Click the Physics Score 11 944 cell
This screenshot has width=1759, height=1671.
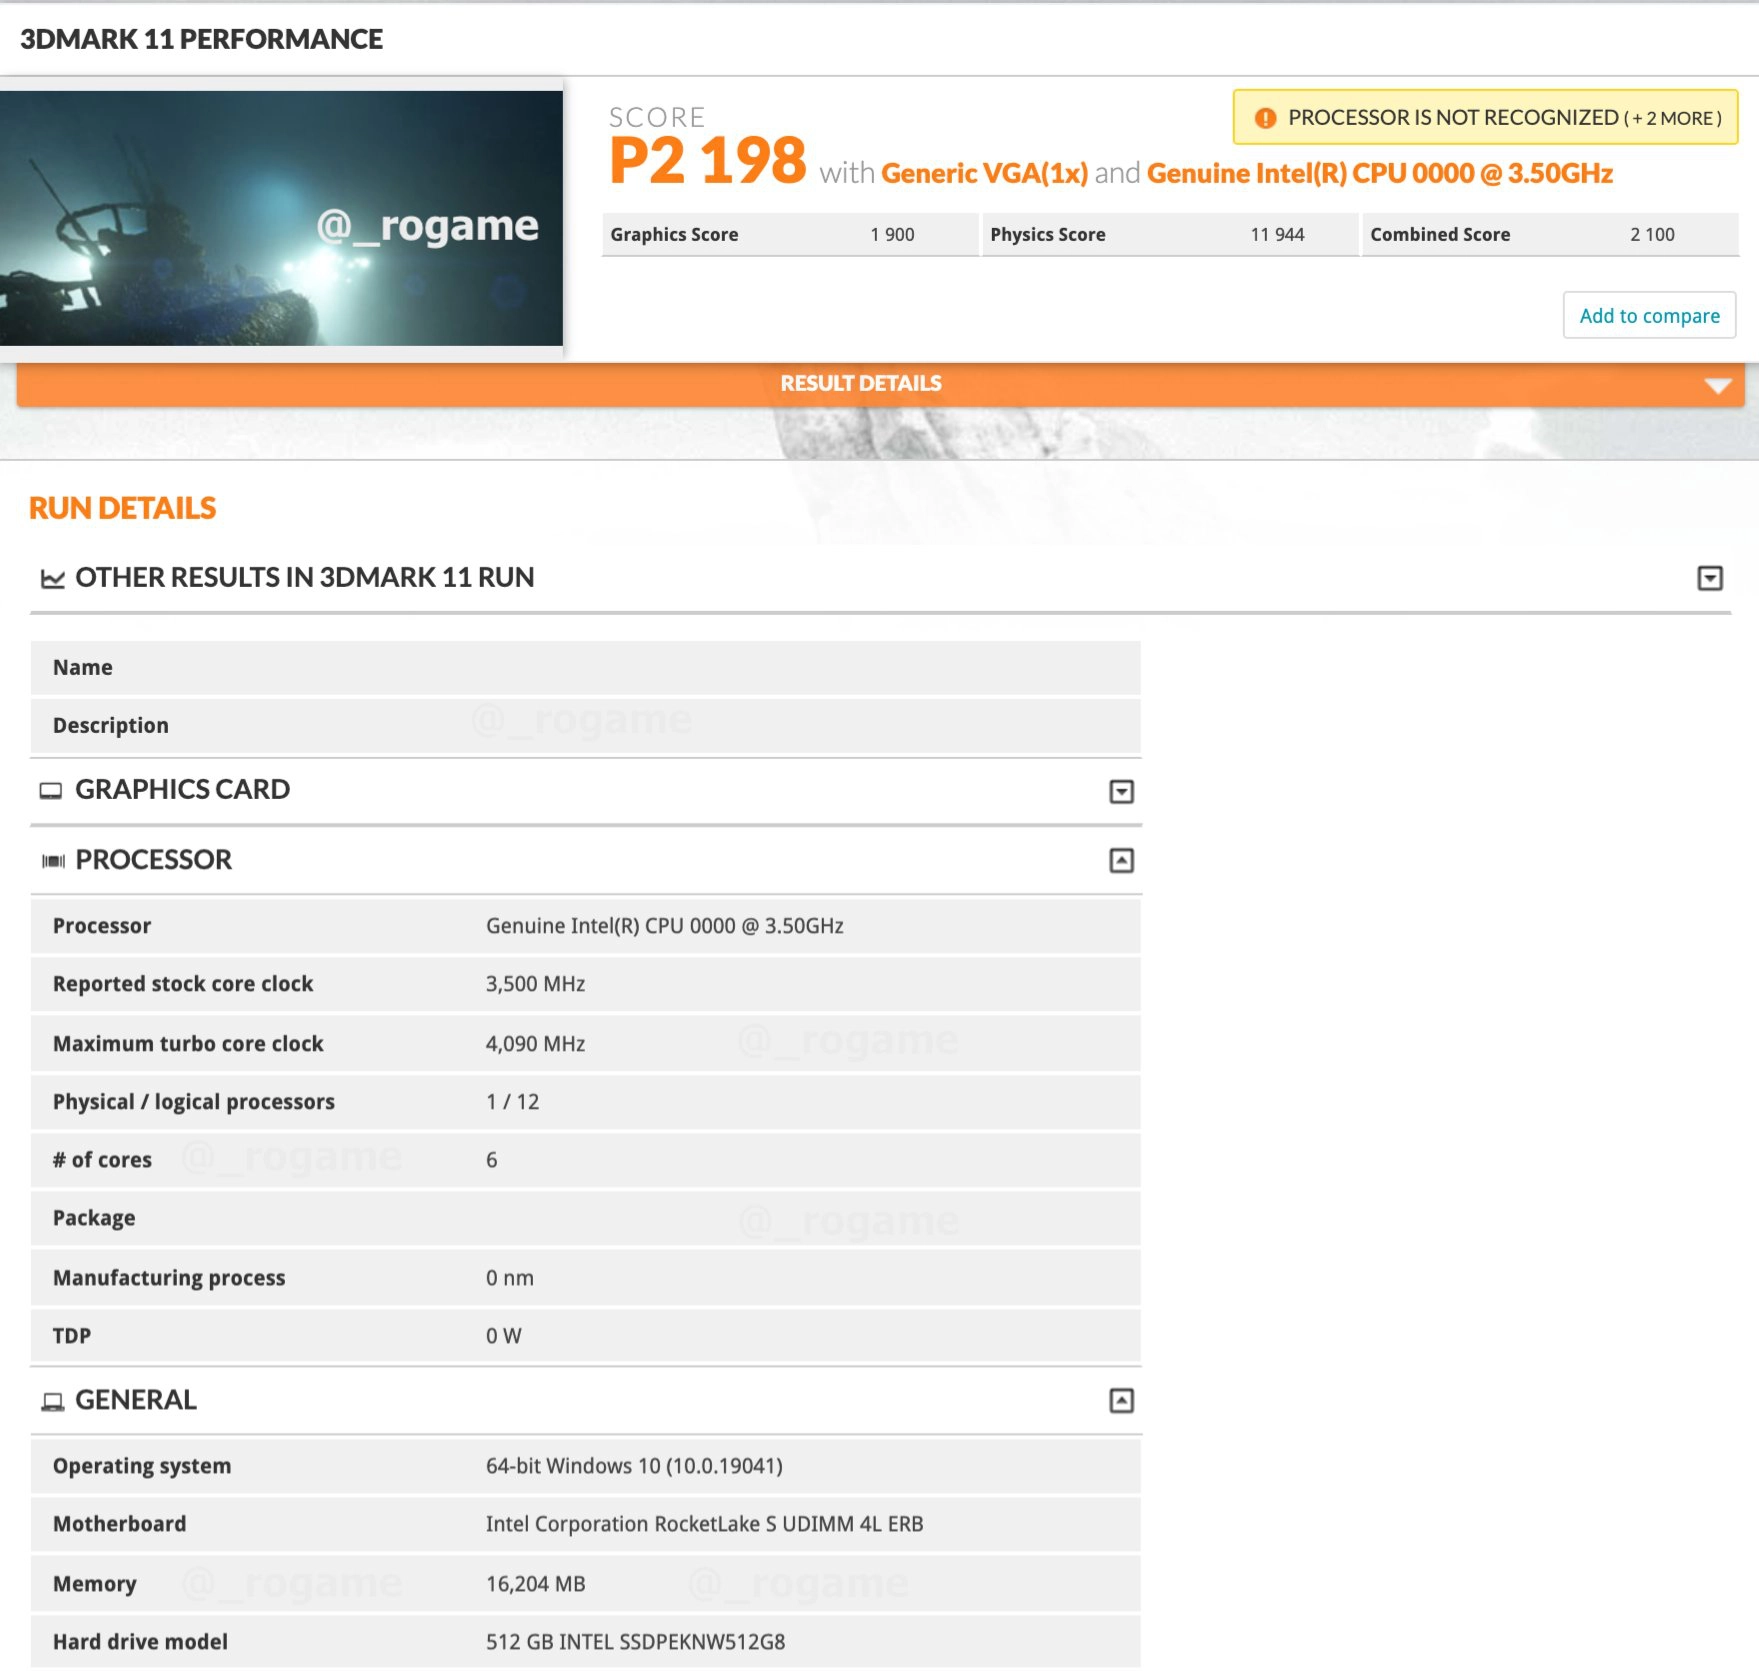1170,234
